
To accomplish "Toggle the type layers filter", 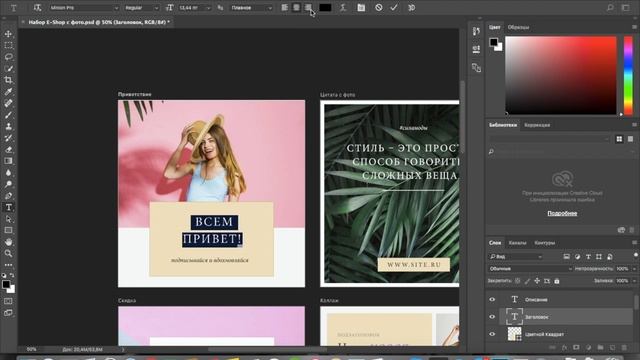I will pyautogui.click(x=588, y=257).
